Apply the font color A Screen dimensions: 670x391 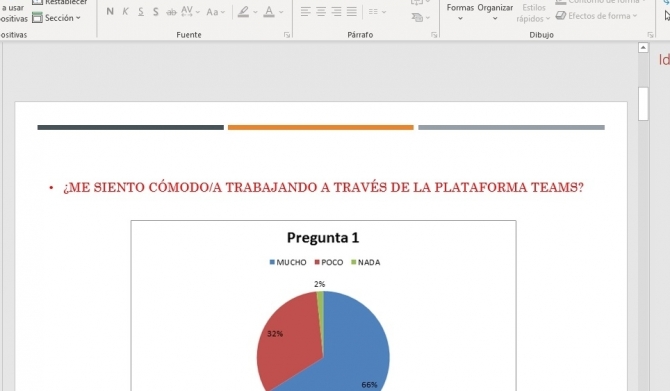[x=269, y=12]
